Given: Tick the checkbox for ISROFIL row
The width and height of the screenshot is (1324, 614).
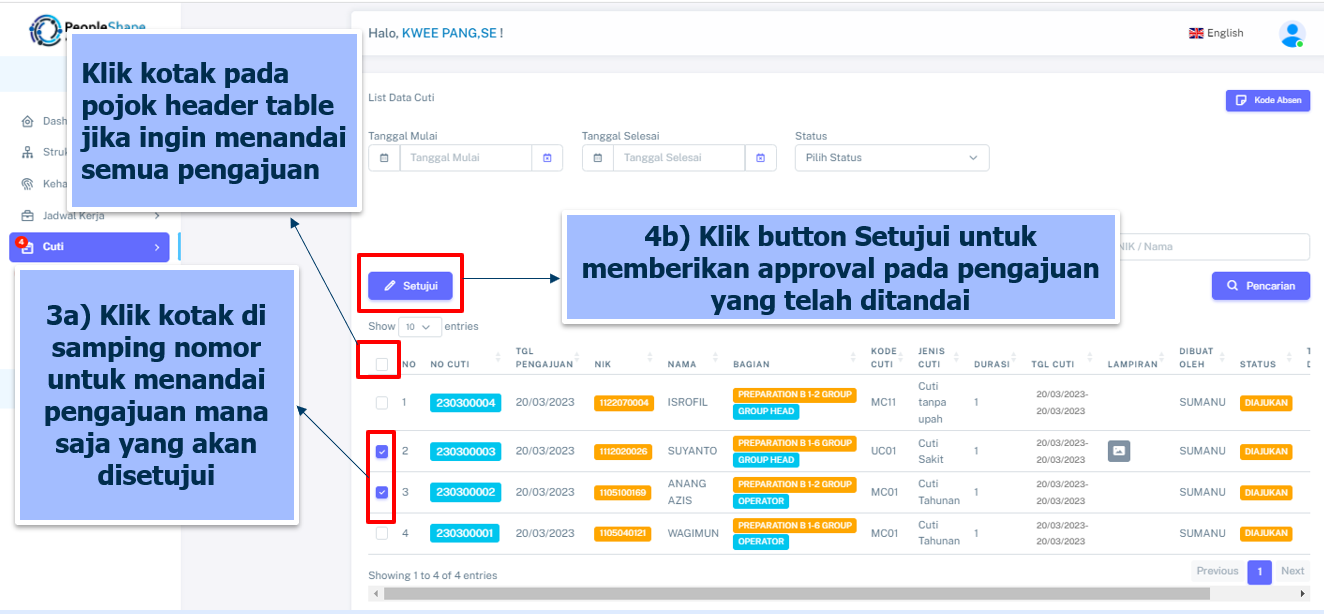Looking at the screenshot, I should (x=381, y=403).
